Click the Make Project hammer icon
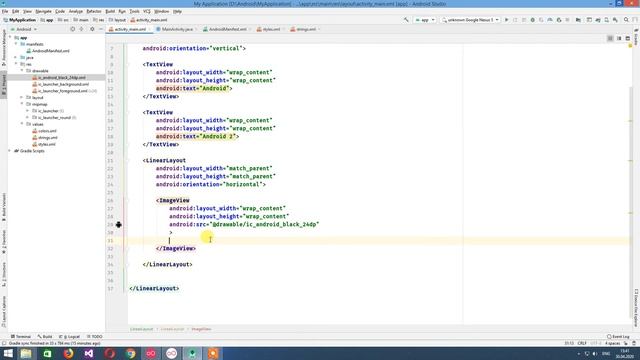This screenshot has height=360, width=640. click(406, 20)
